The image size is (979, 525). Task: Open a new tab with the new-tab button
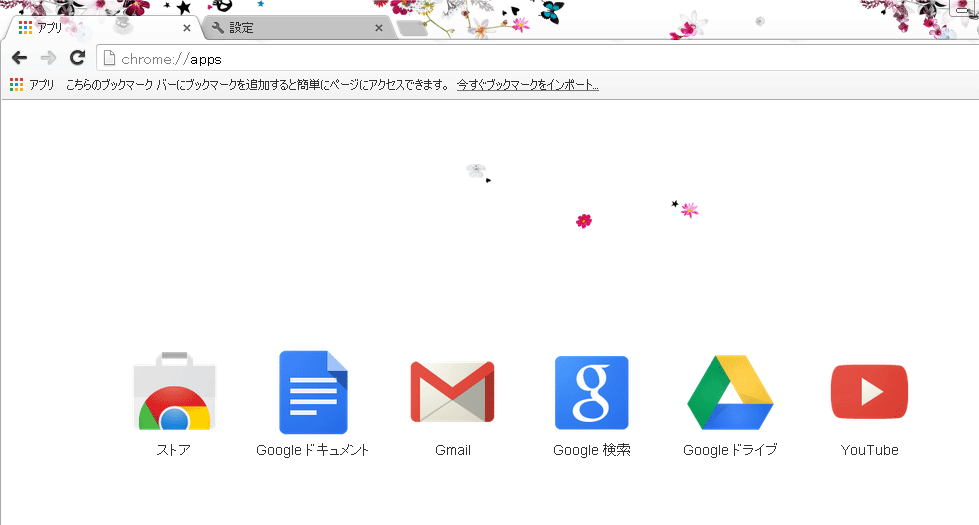click(411, 28)
